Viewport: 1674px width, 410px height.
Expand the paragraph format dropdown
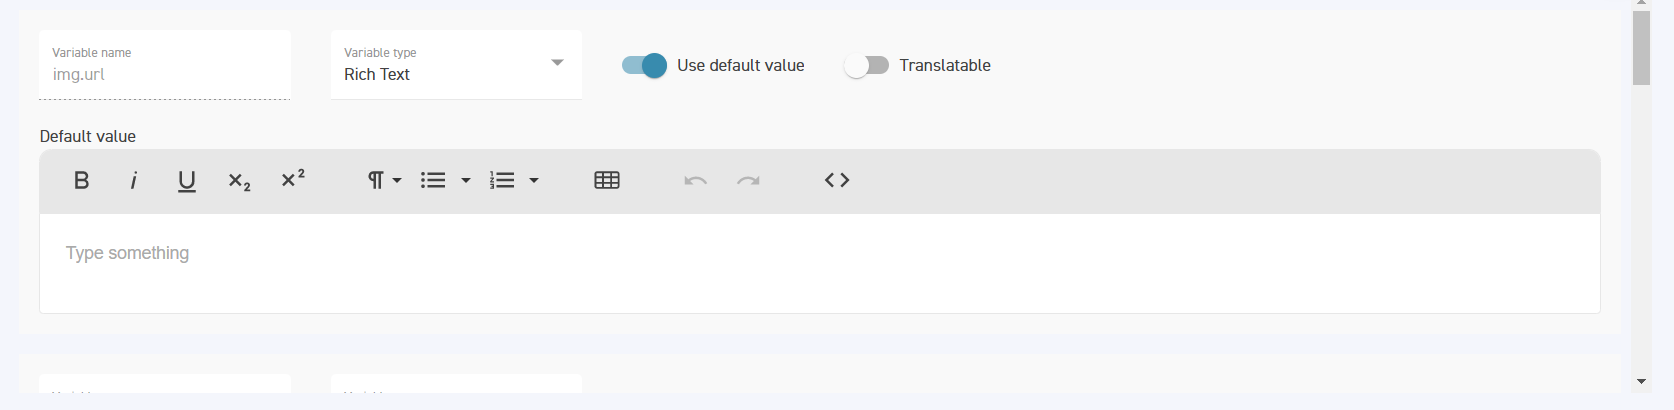point(384,180)
